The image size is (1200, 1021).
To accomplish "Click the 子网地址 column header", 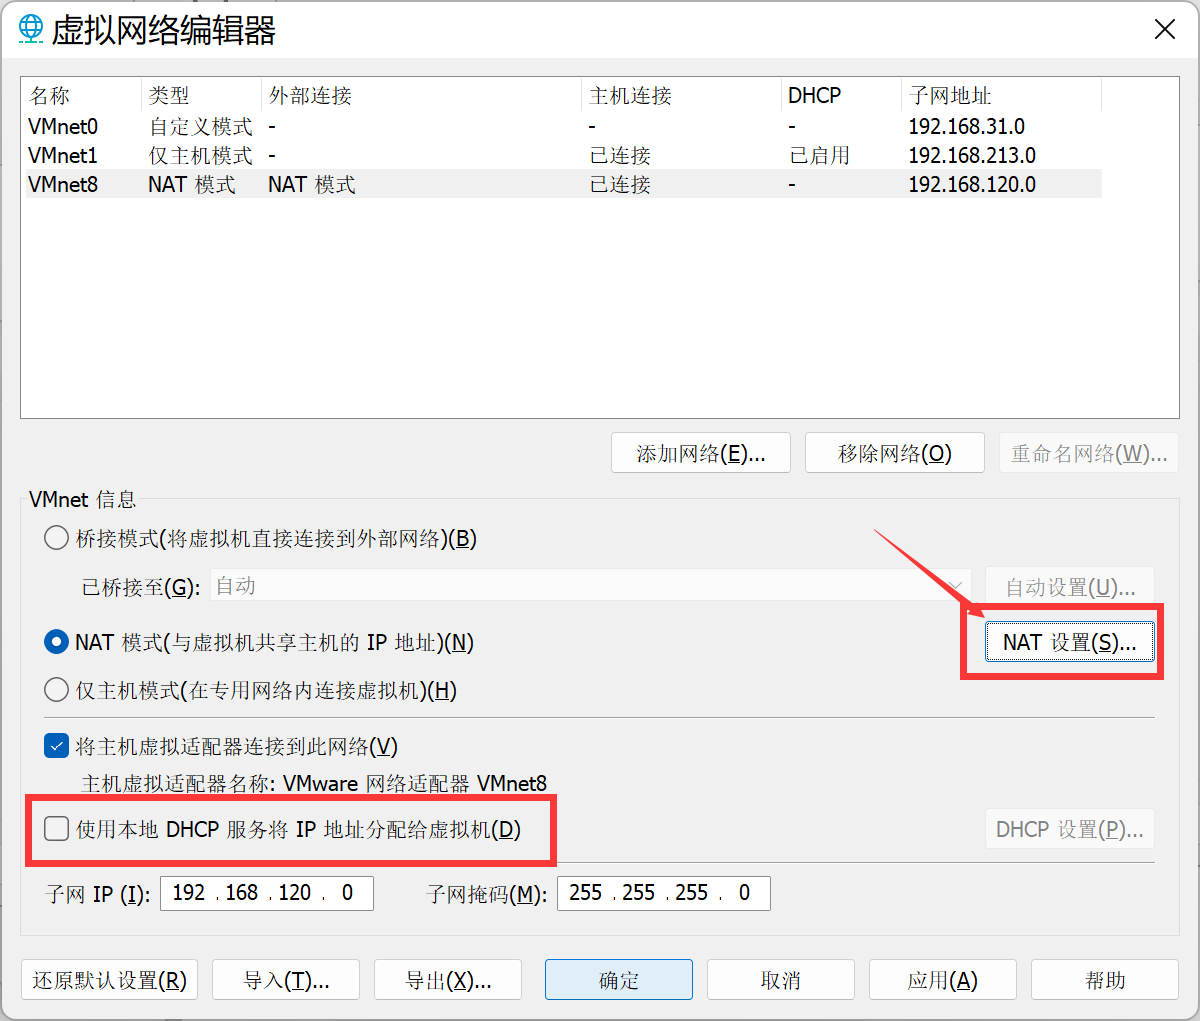I will pyautogui.click(x=1001, y=96).
